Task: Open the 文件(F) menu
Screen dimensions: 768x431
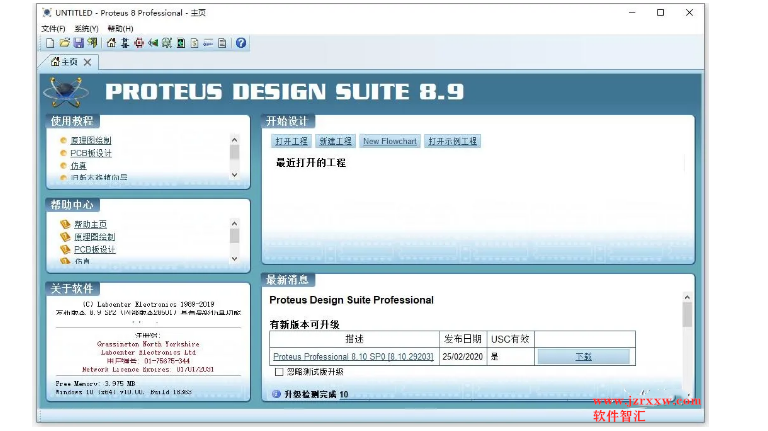Action: tap(53, 28)
